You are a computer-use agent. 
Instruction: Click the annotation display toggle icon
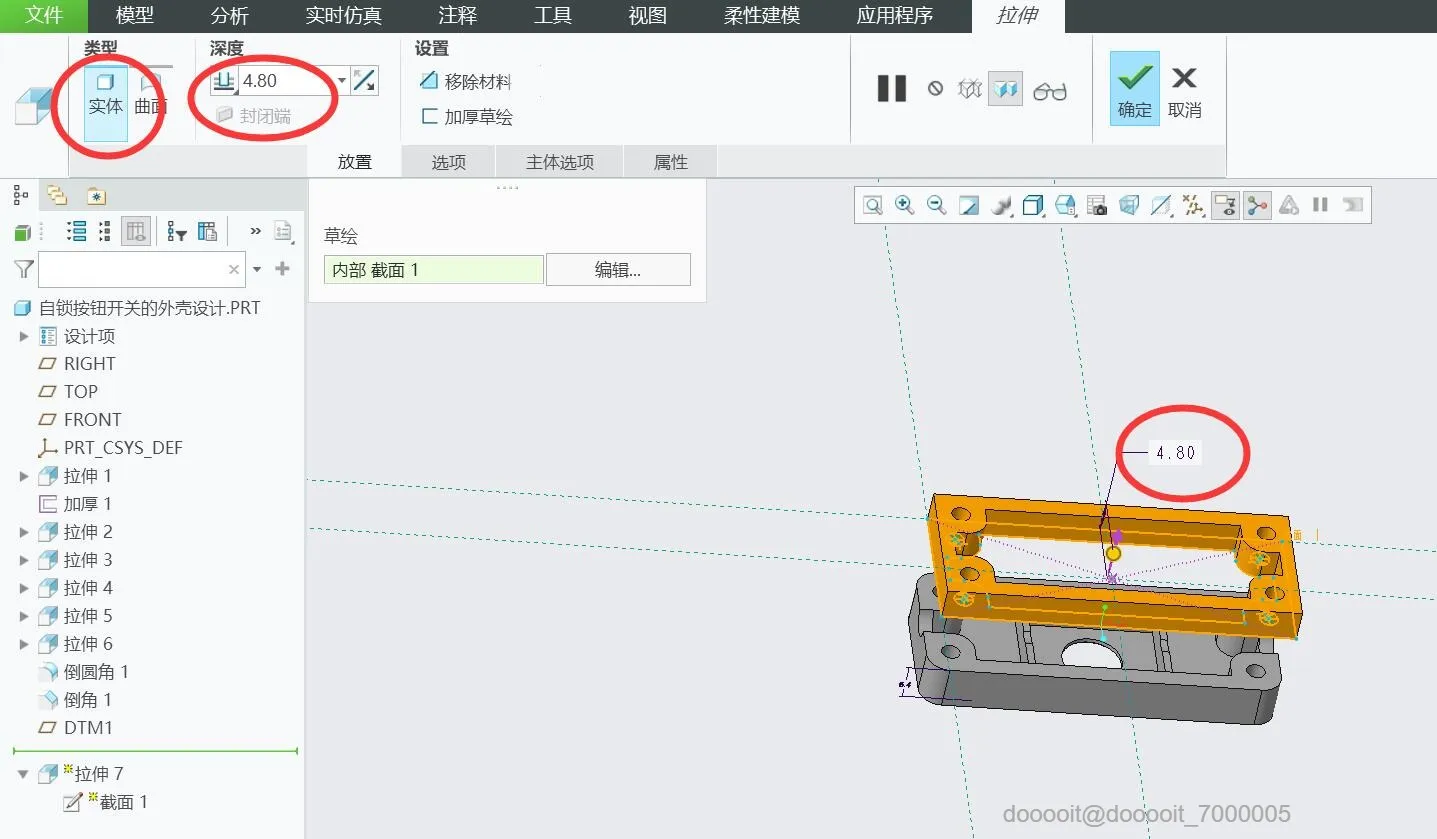[1225, 205]
